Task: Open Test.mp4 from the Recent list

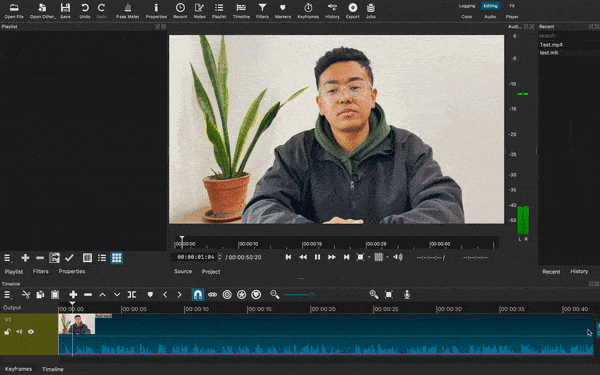Action: [x=551, y=45]
